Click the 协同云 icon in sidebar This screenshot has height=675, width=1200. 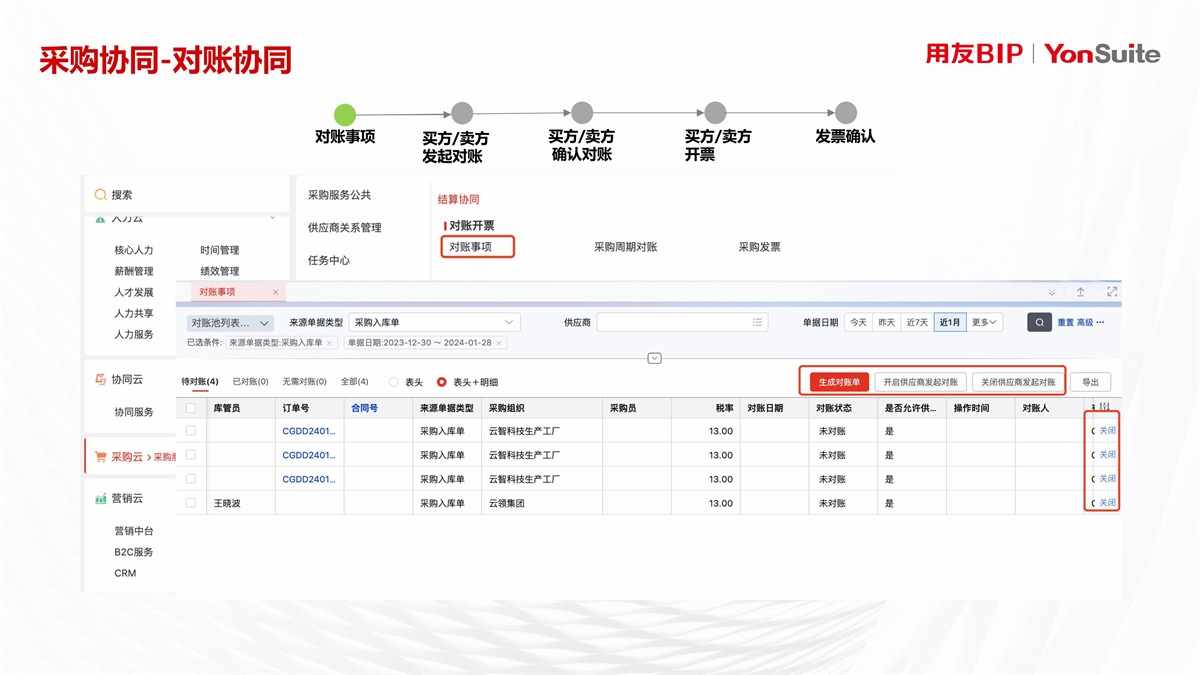tap(100, 379)
